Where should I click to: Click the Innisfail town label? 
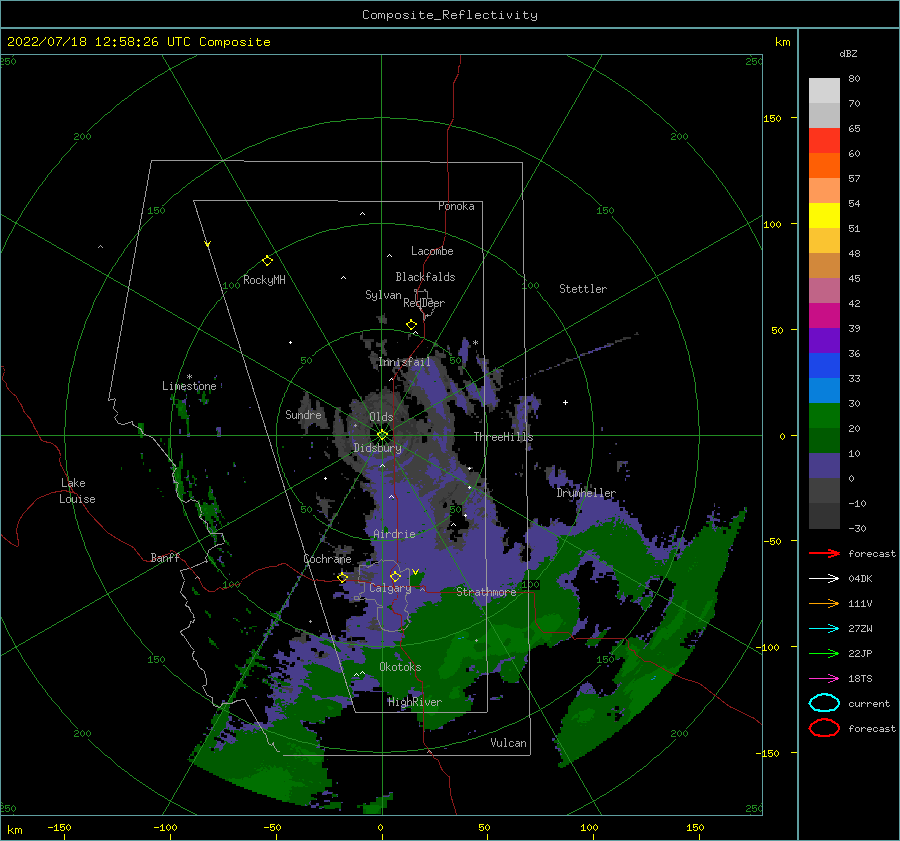[404, 362]
